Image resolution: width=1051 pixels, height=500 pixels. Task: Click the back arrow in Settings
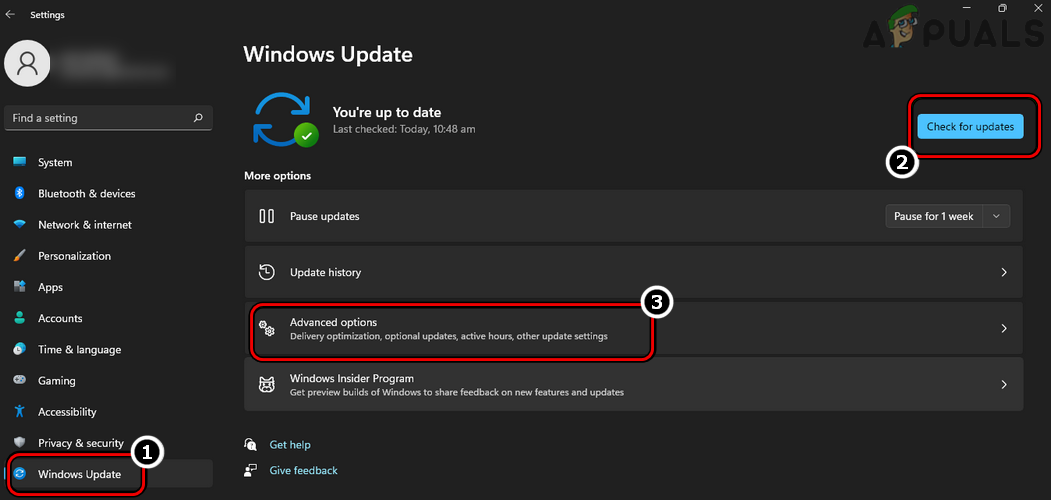tap(11, 15)
